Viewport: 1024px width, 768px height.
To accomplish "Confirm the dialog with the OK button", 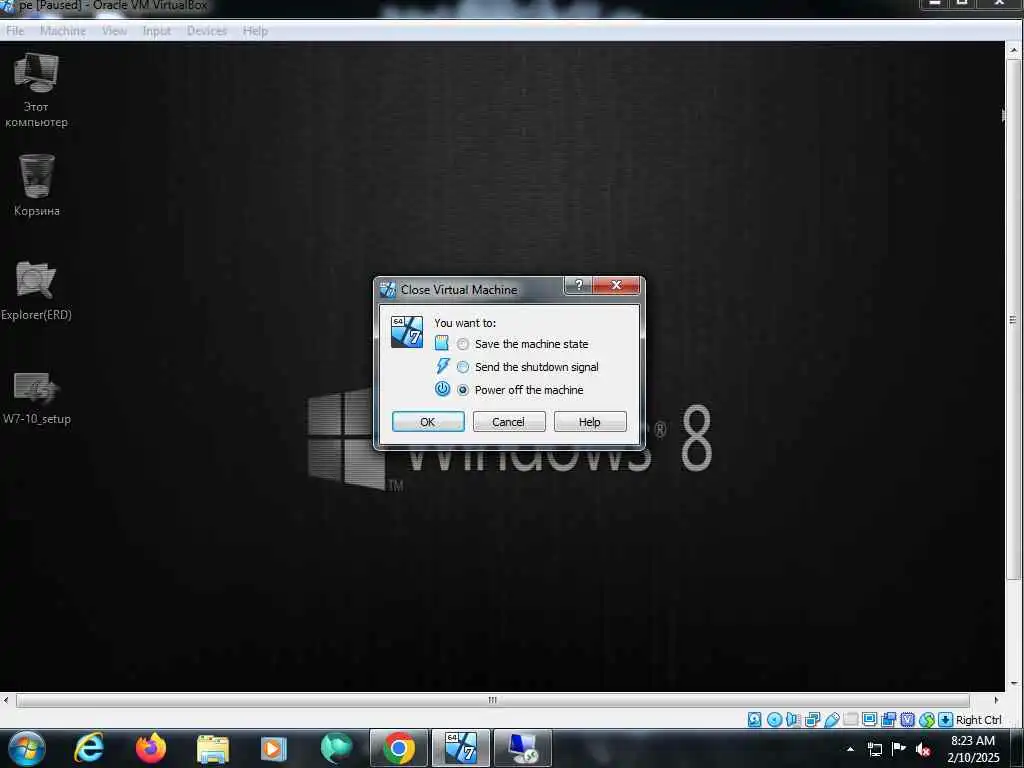I will [428, 422].
